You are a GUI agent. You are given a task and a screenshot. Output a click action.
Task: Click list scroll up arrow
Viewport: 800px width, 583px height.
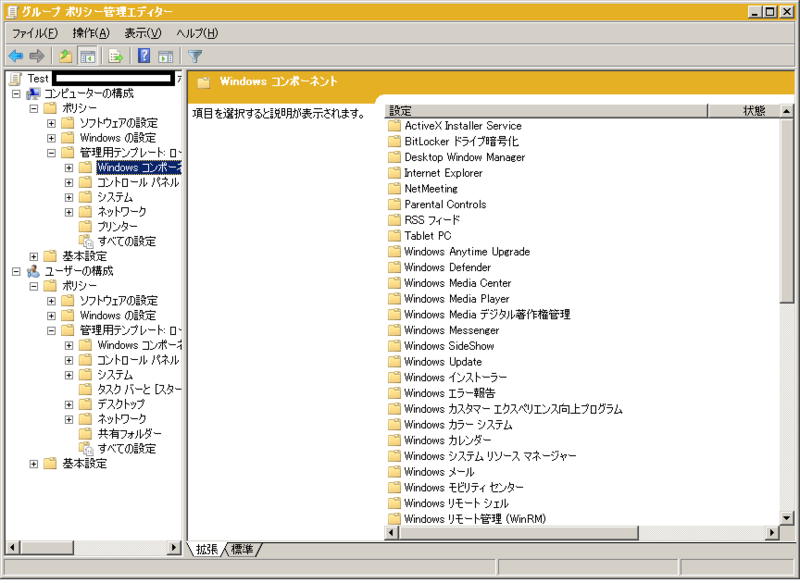[787, 111]
